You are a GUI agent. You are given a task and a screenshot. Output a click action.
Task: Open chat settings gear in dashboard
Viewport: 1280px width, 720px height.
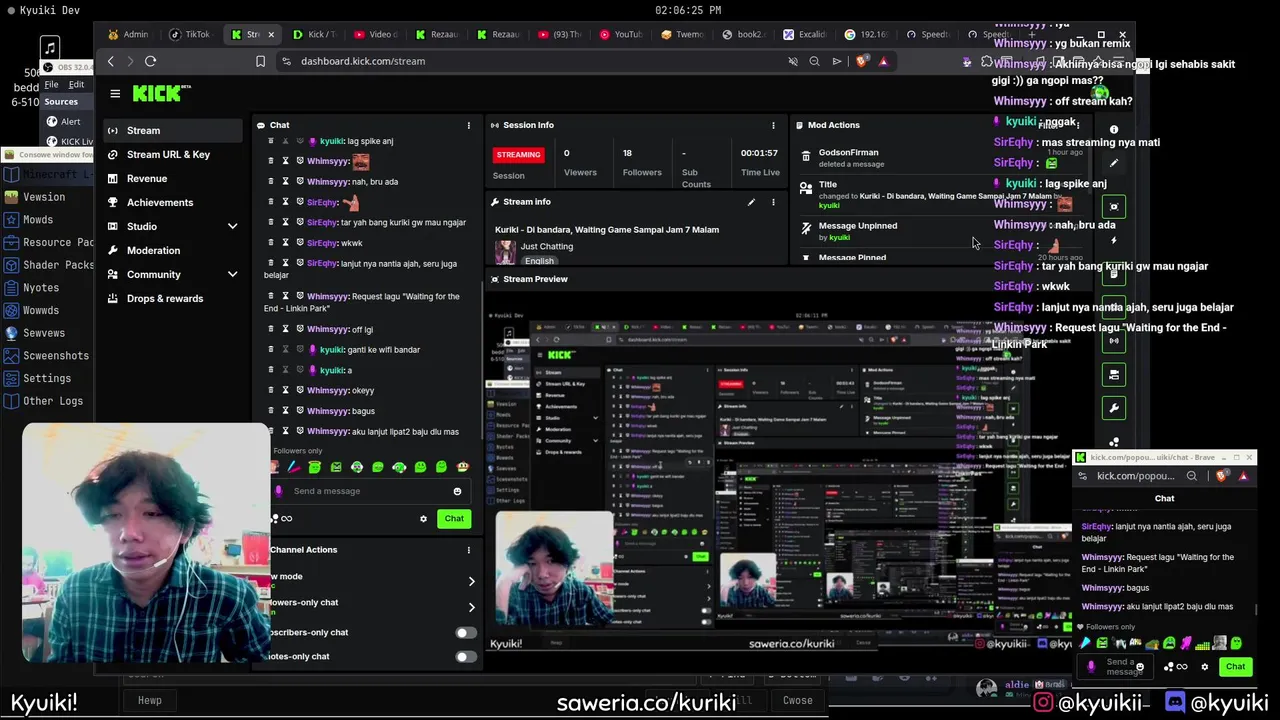click(423, 518)
